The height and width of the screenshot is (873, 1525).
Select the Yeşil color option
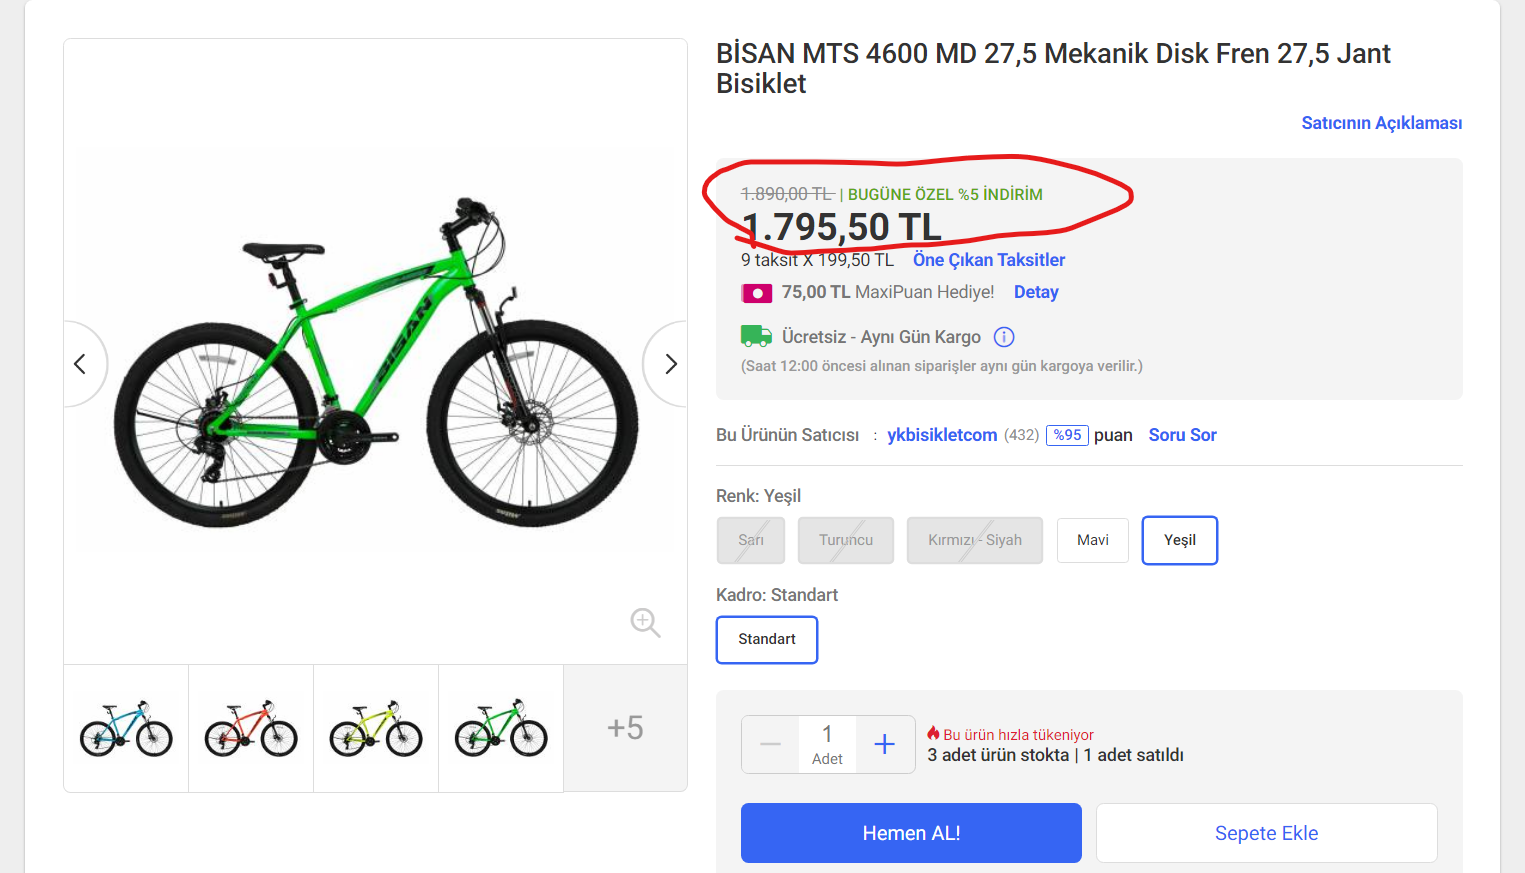[1179, 540]
